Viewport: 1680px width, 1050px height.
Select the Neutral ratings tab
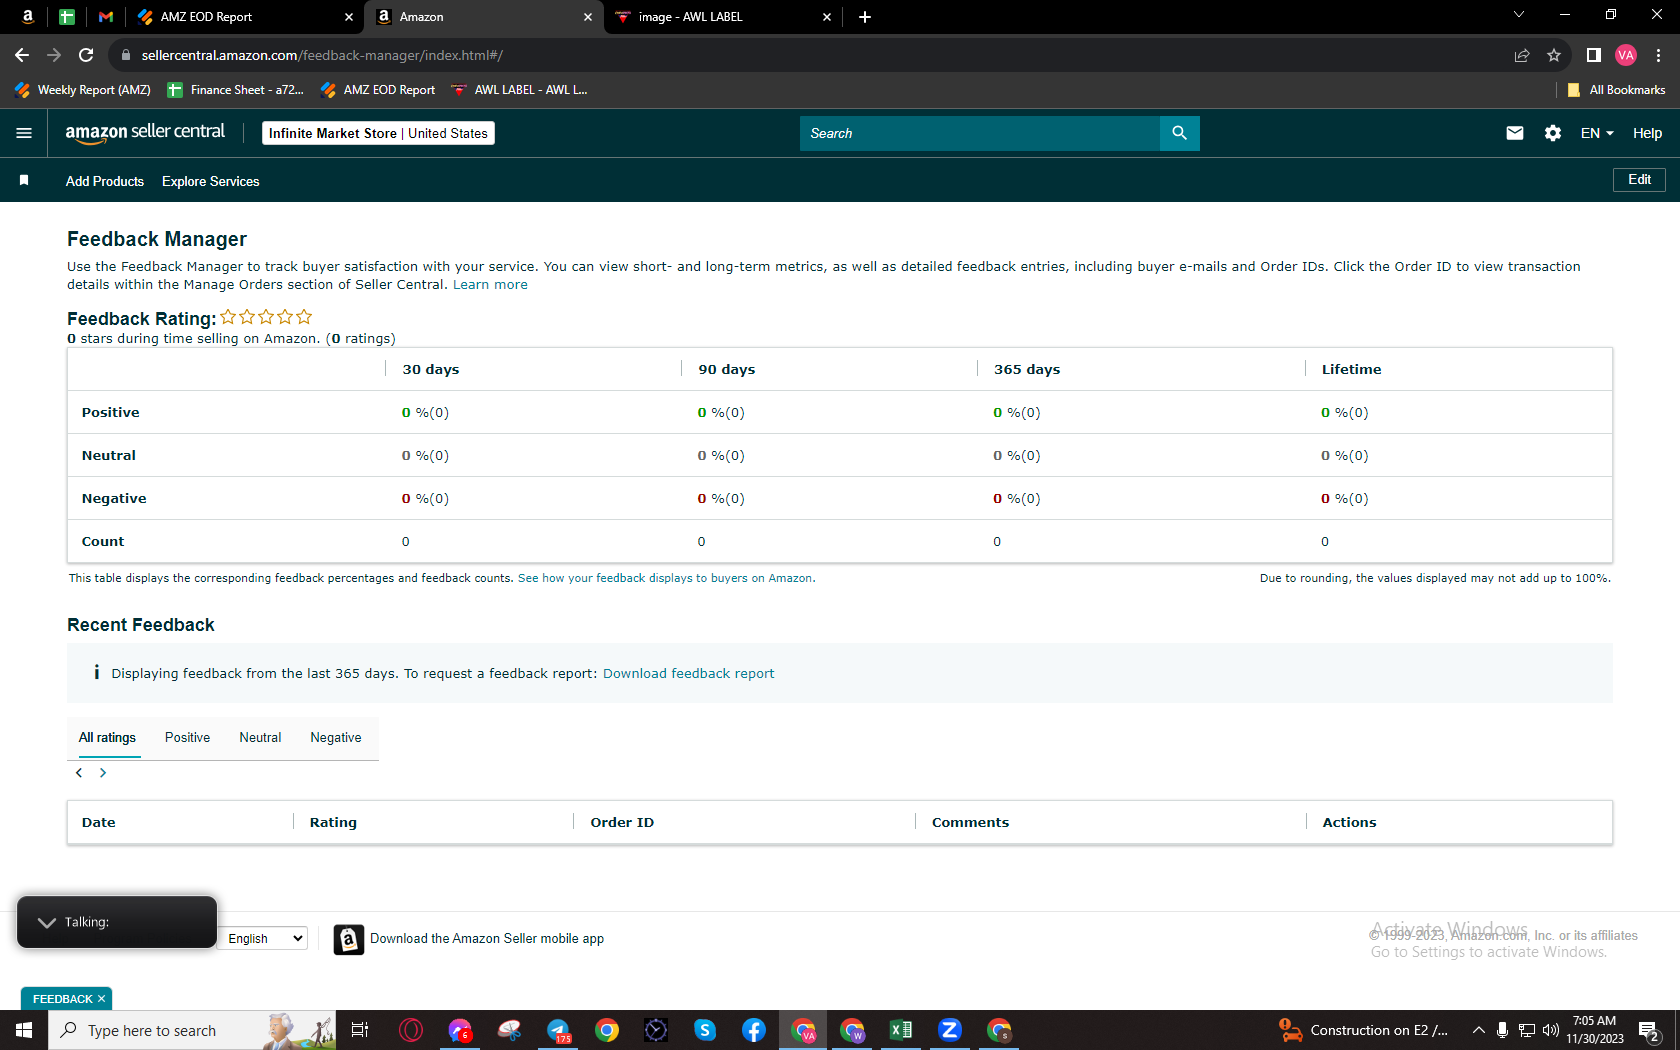point(260,738)
